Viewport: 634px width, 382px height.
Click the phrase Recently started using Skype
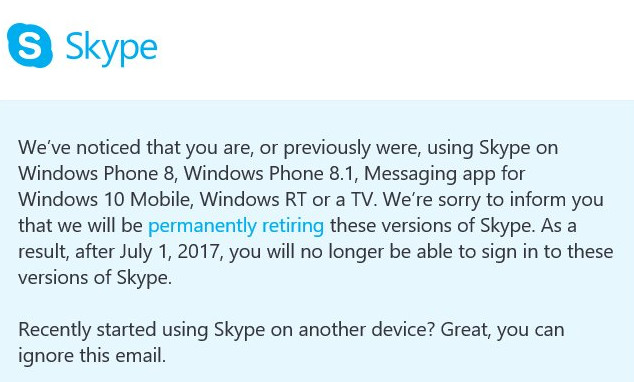[x=142, y=330]
